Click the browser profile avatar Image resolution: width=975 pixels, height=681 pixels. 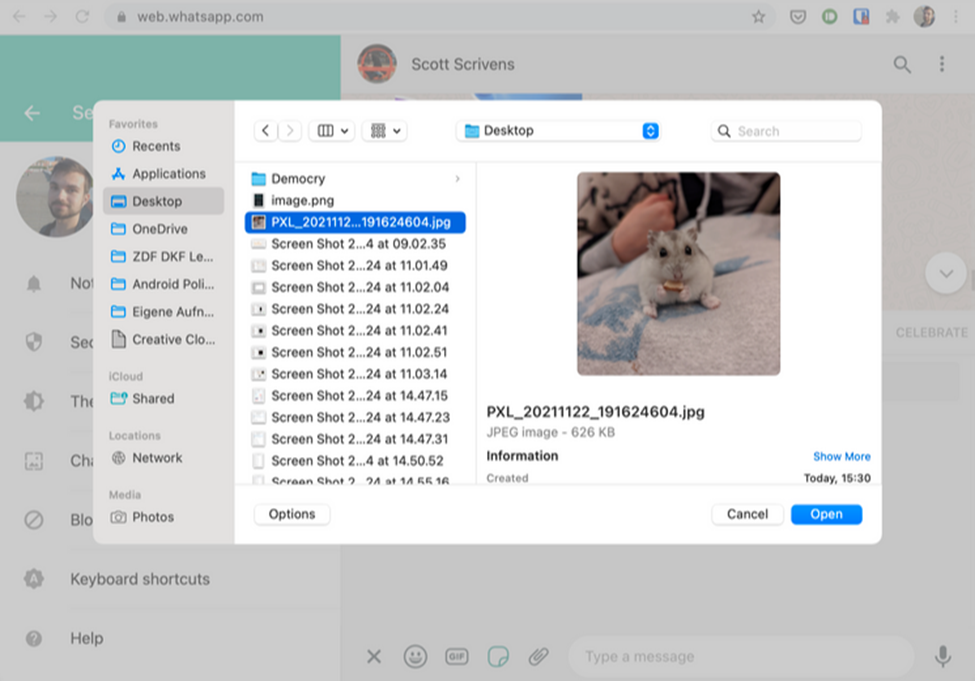point(924,17)
